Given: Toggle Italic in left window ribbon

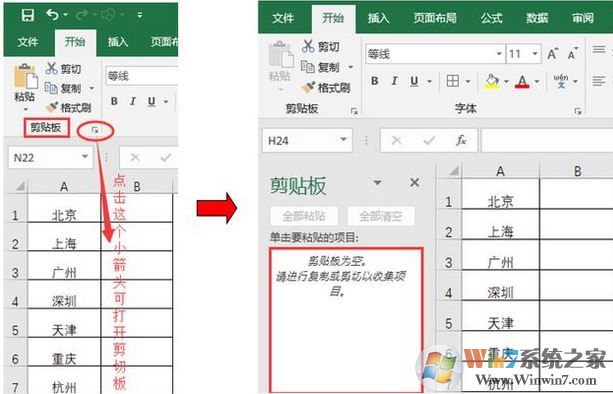Looking at the screenshot, I should (133, 101).
